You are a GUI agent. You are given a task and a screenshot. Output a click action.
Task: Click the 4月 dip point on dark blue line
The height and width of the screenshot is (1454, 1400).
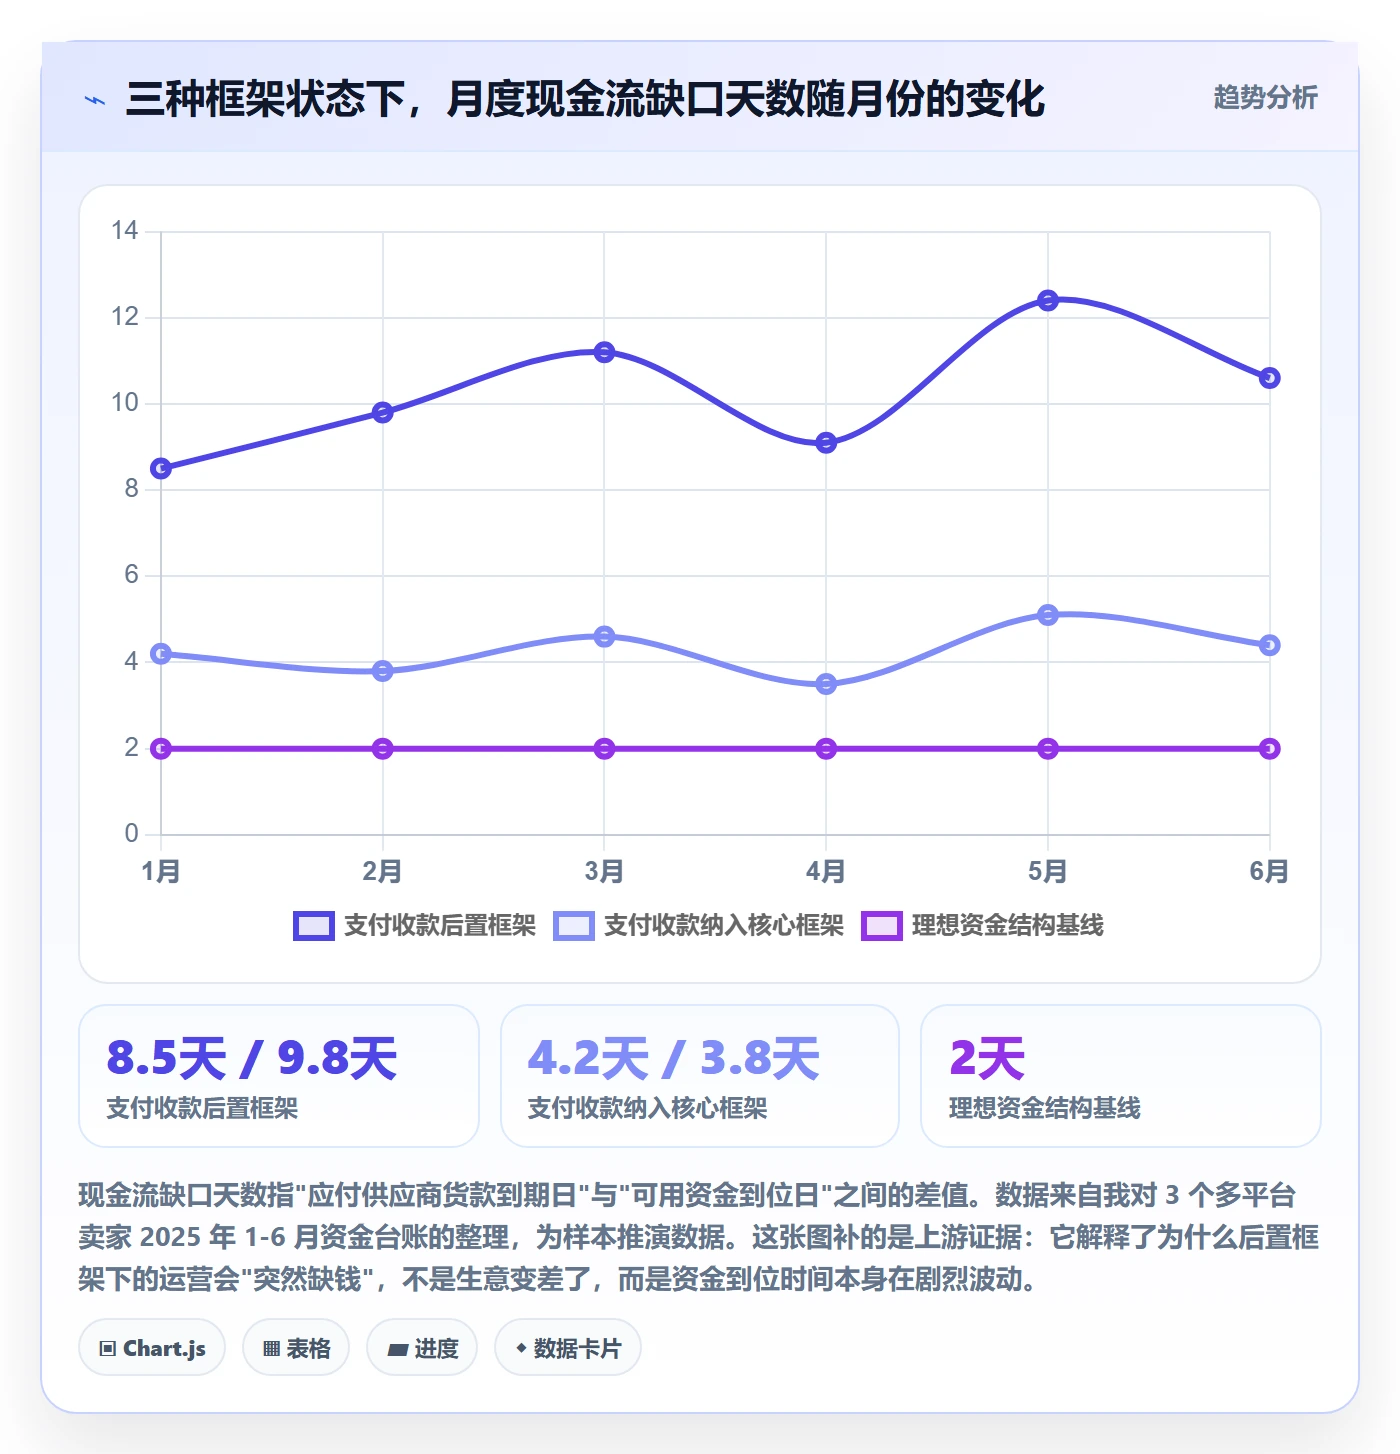[826, 443]
